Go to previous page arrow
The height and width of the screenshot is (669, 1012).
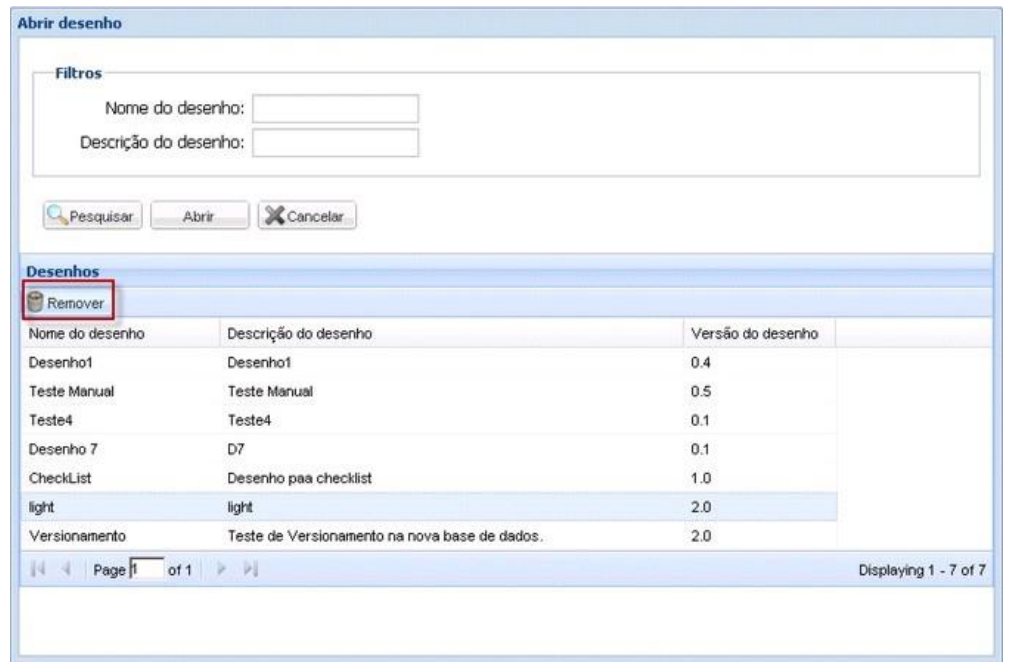tap(63, 569)
